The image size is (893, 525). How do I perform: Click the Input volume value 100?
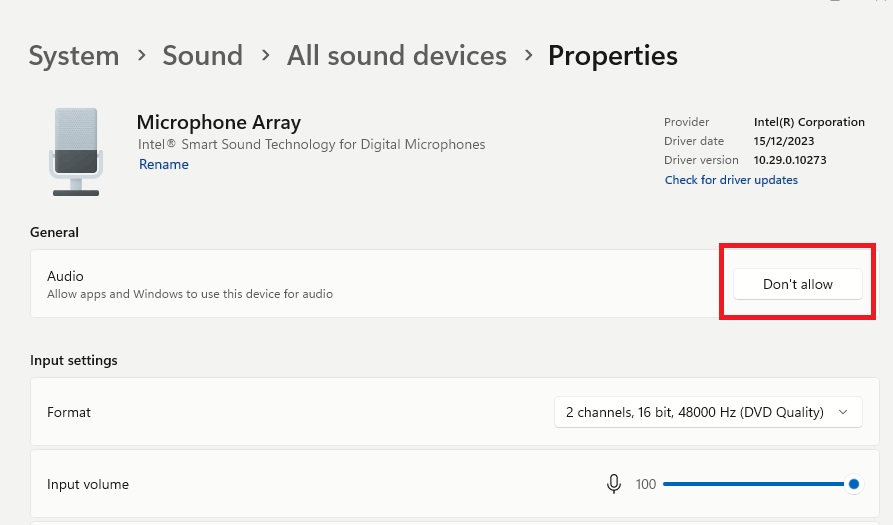pos(646,484)
